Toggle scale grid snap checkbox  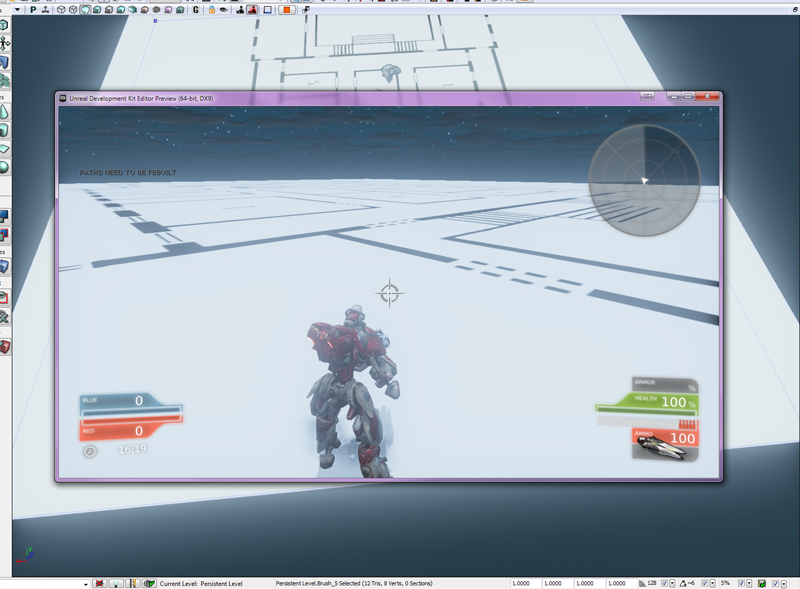742,583
